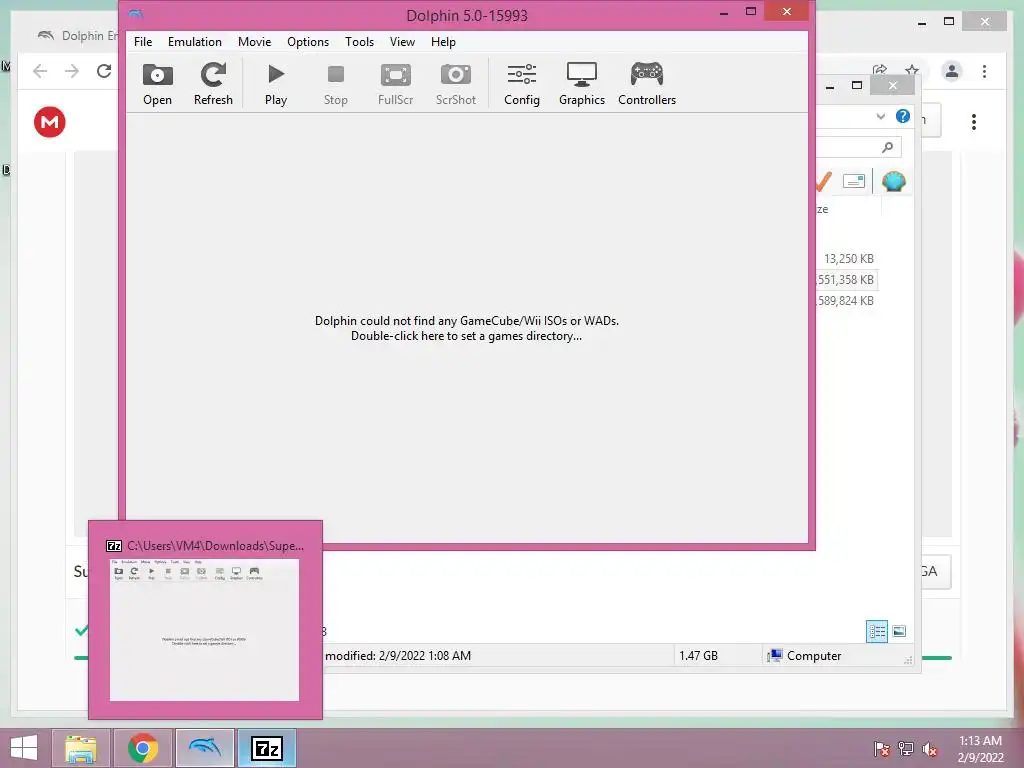This screenshot has height=768, width=1024.
Task: Open the MEGA page's three-dot options menu
Action: [974, 122]
